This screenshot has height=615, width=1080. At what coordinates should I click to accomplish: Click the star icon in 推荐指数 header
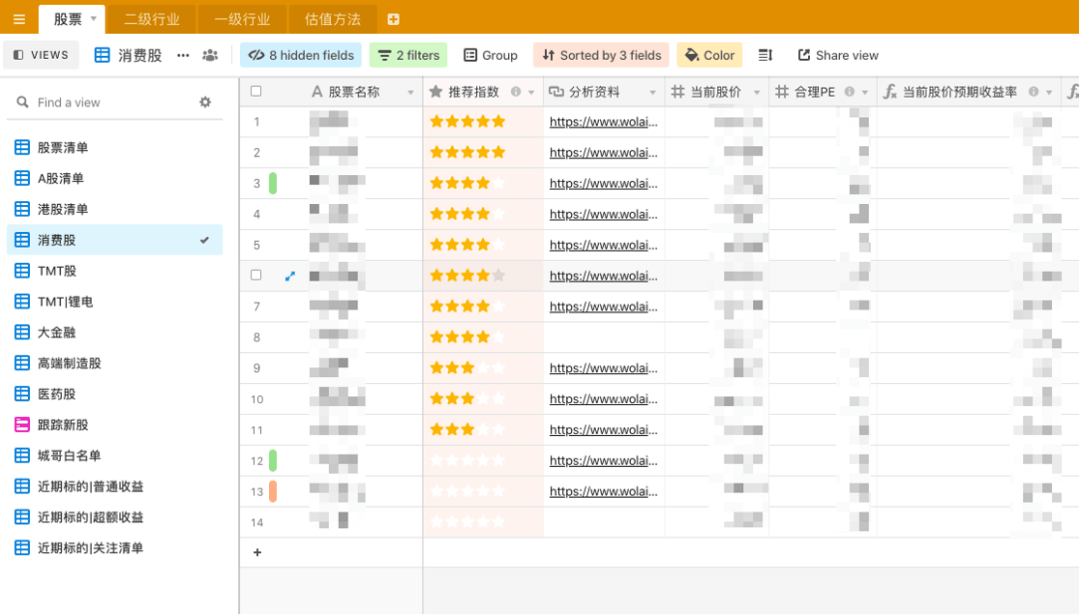coord(435,92)
